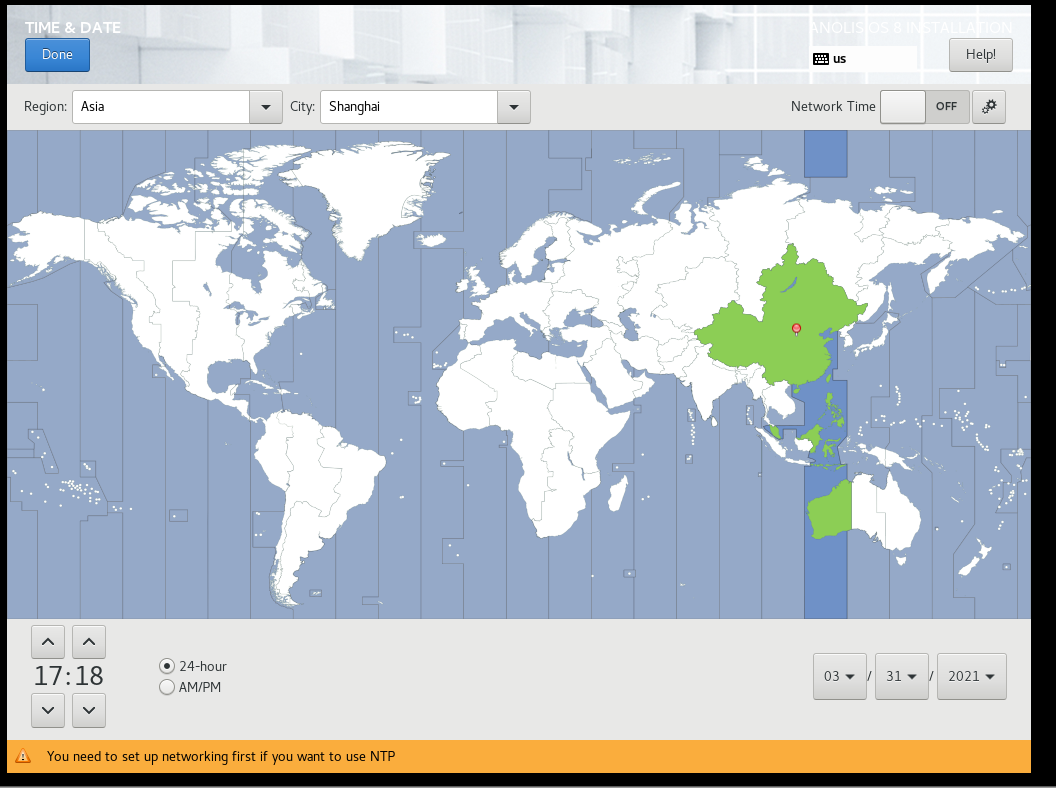This screenshot has height=788, width=1056.
Task: Decrease hours with the down arrow
Action: coord(48,711)
